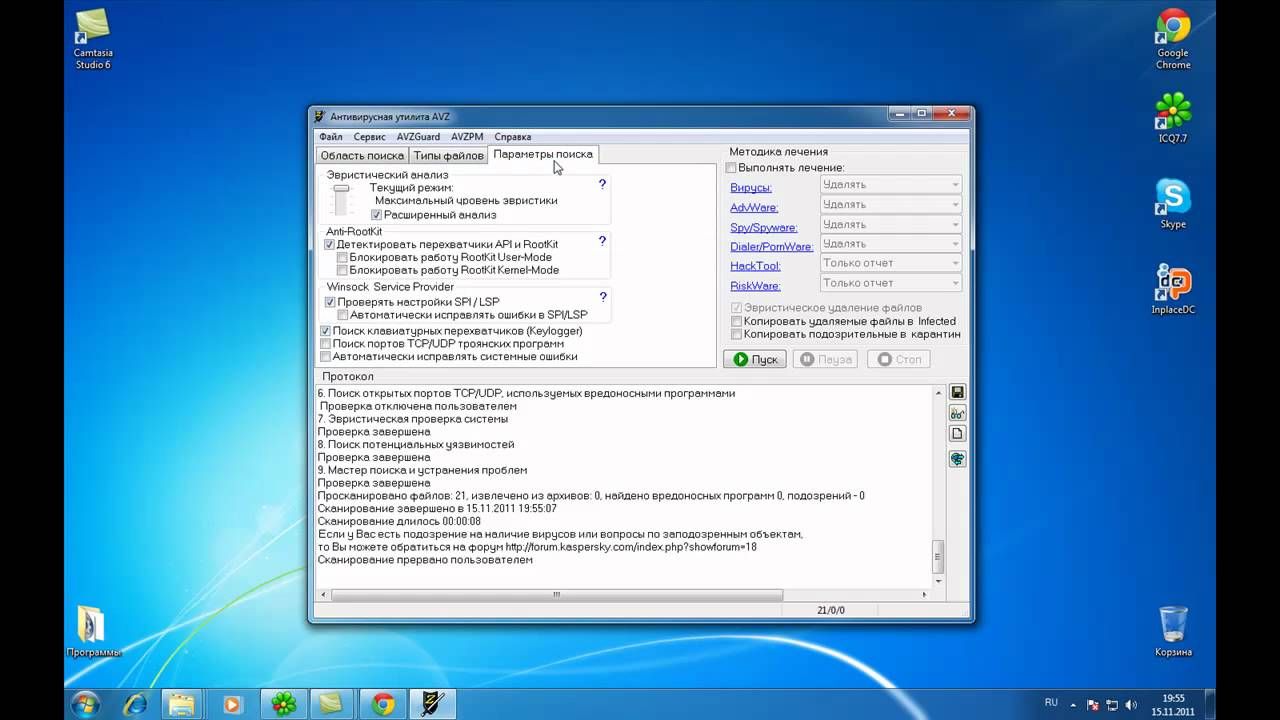
Task: Open Skype desktop shortcut
Action: click(x=1173, y=204)
